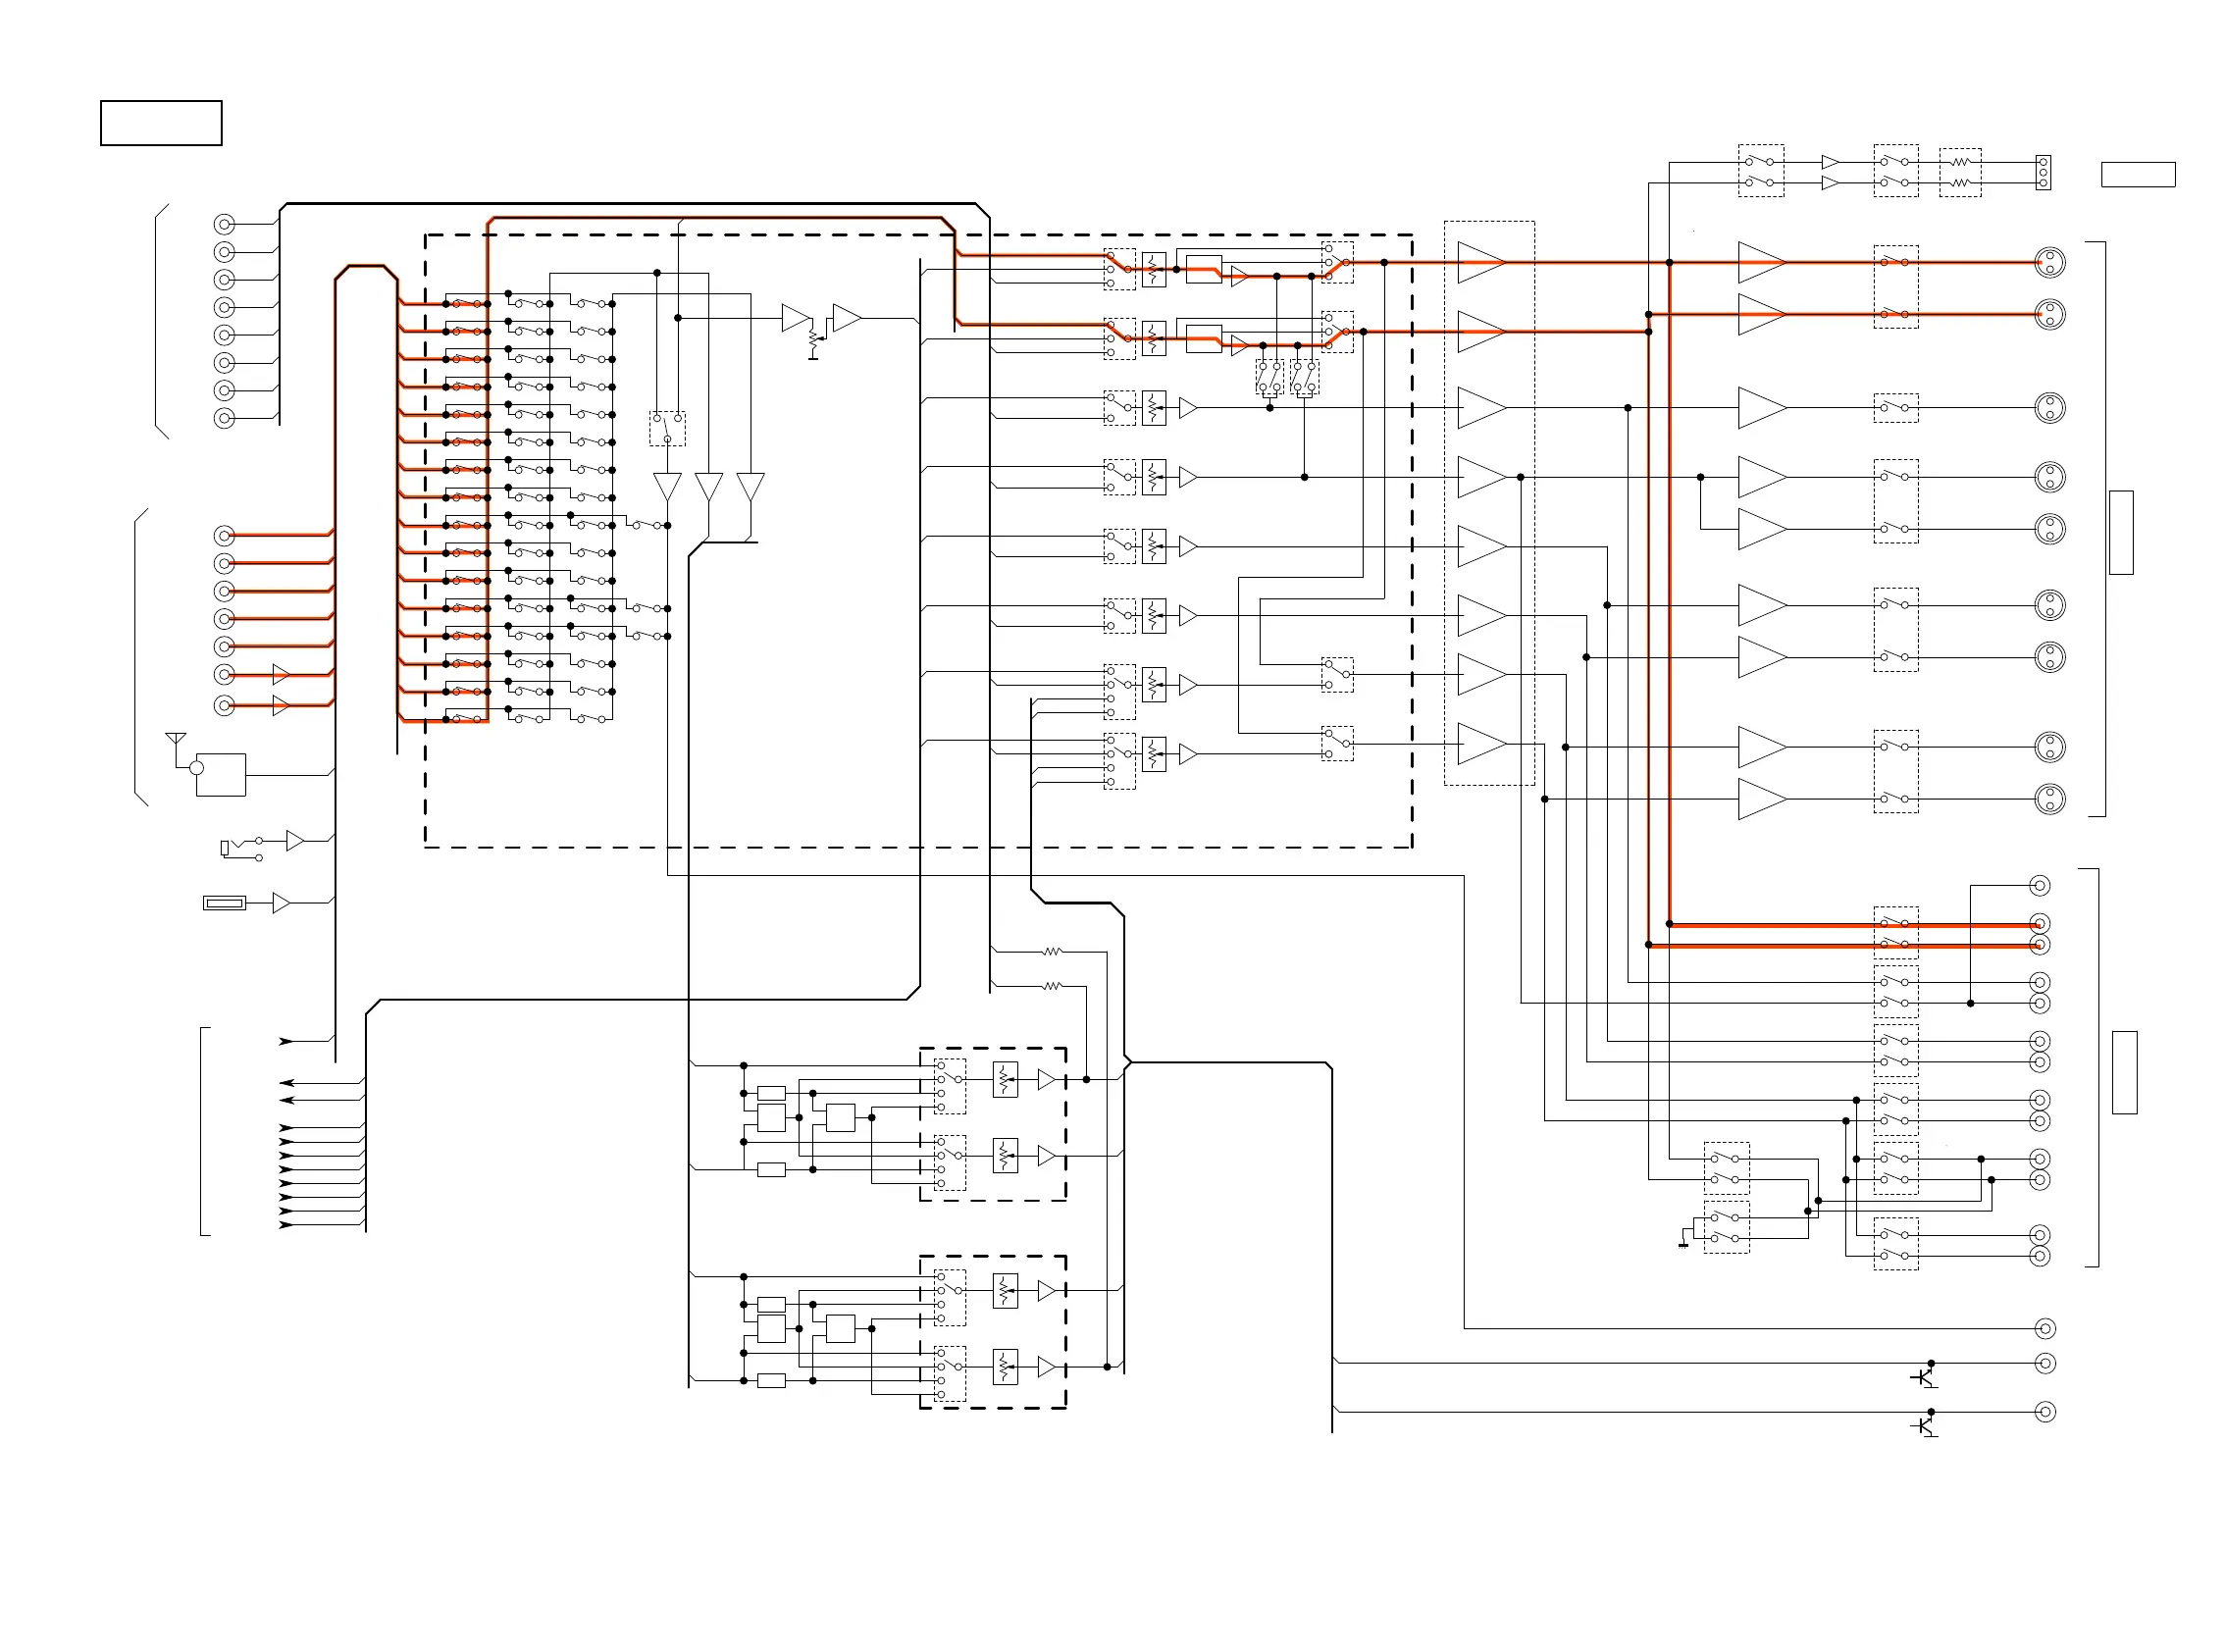This screenshot has height=1652, width=2225.
Task: Click the empty title box at top left
Action: point(161,123)
